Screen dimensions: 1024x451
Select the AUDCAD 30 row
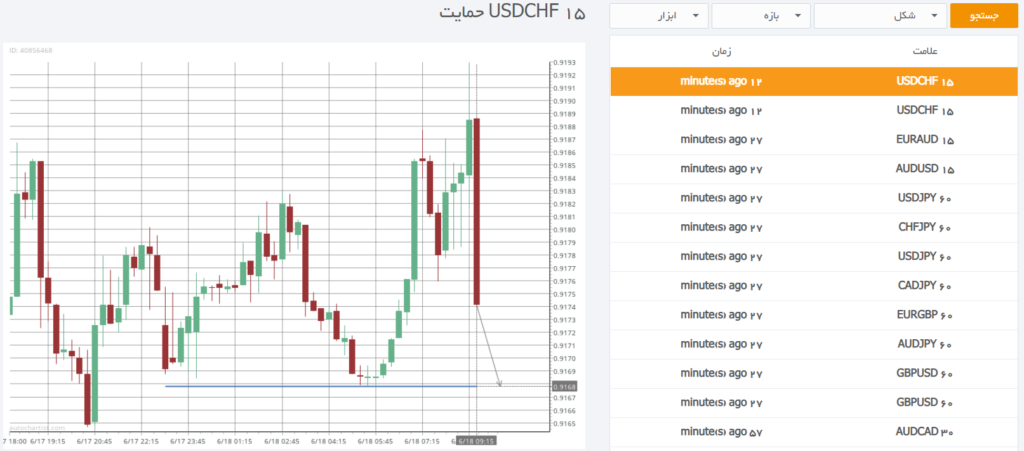click(x=814, y=431)
